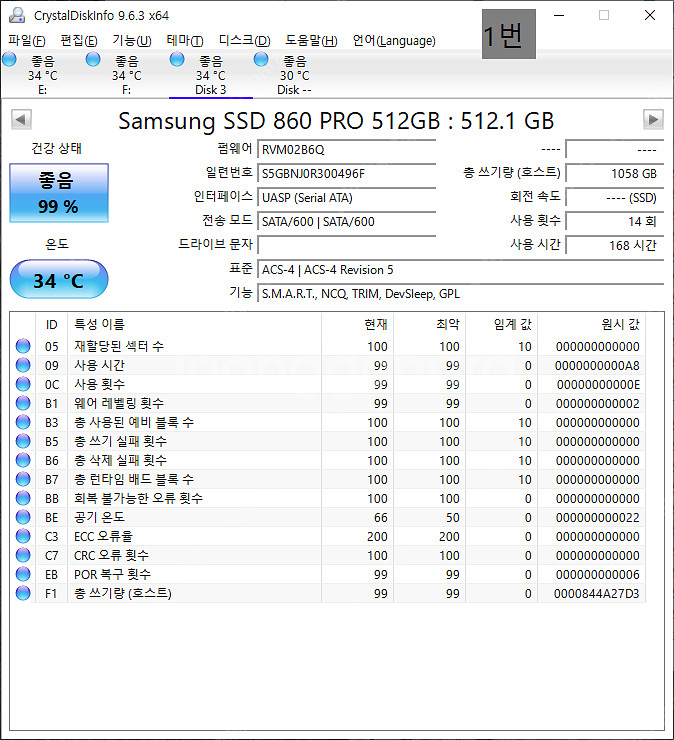Click the status orb for Disk 3
Screen dimensions: 674x740
(x=177, y=59)
